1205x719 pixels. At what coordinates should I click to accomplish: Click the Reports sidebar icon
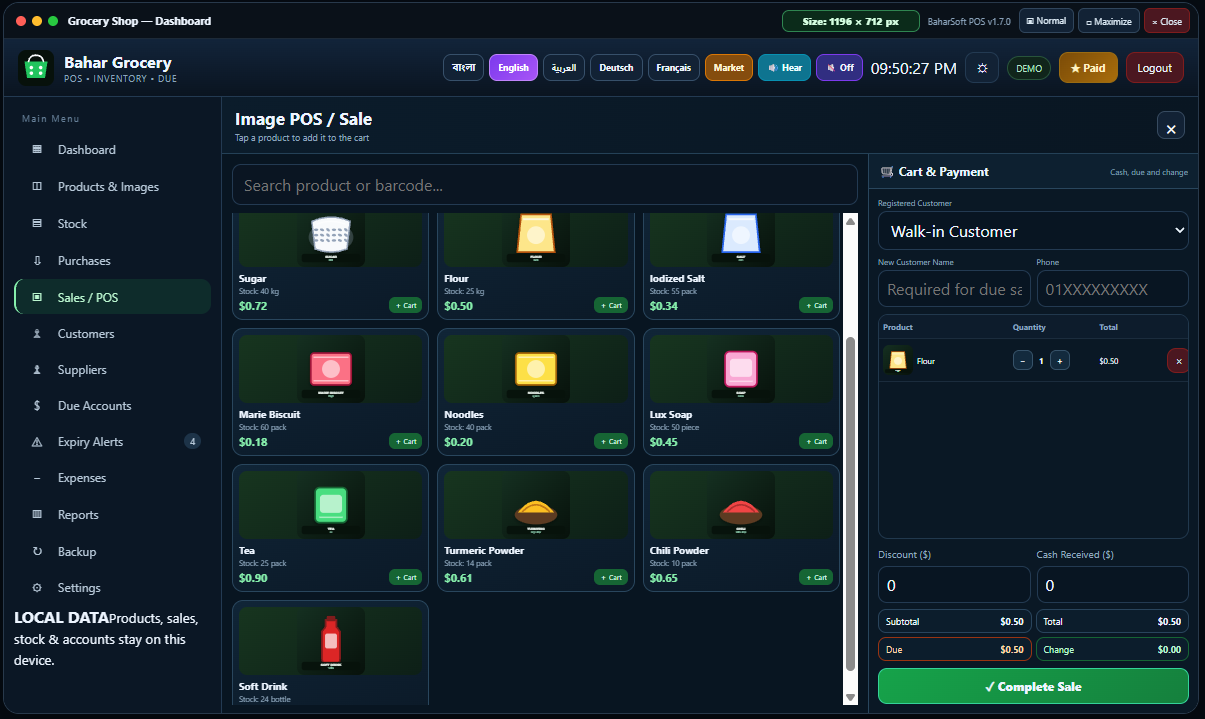coord(37,515)
